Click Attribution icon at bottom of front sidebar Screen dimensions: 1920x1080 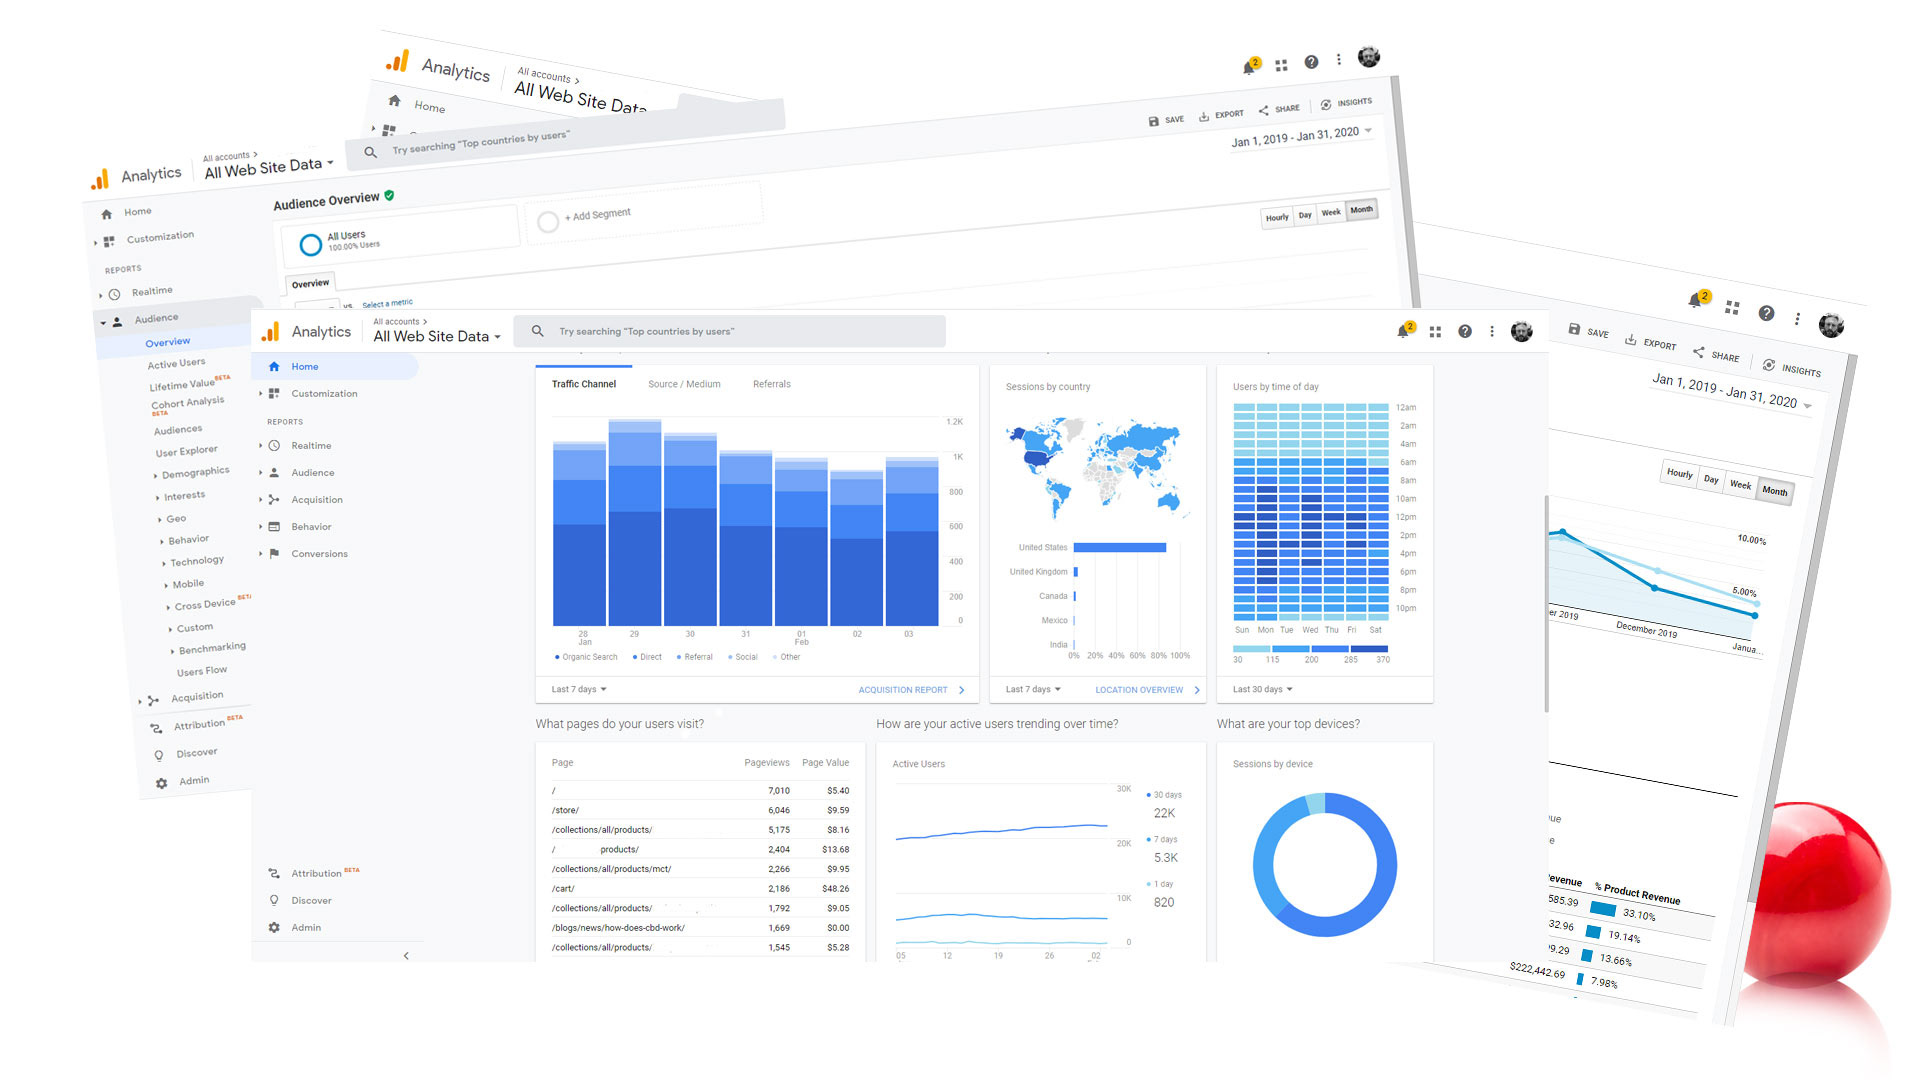[274, 874]
